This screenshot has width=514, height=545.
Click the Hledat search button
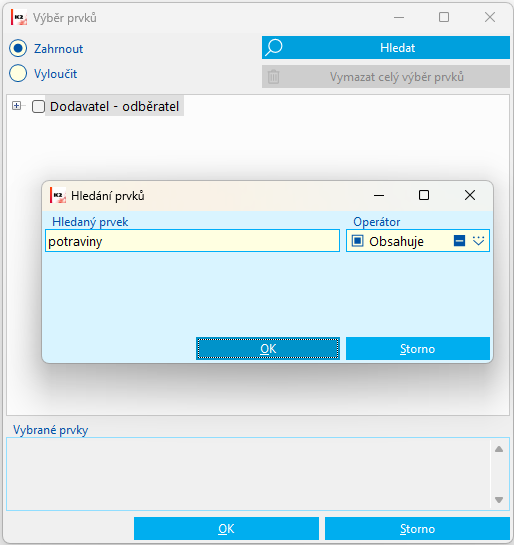click(x=386, y=48)
